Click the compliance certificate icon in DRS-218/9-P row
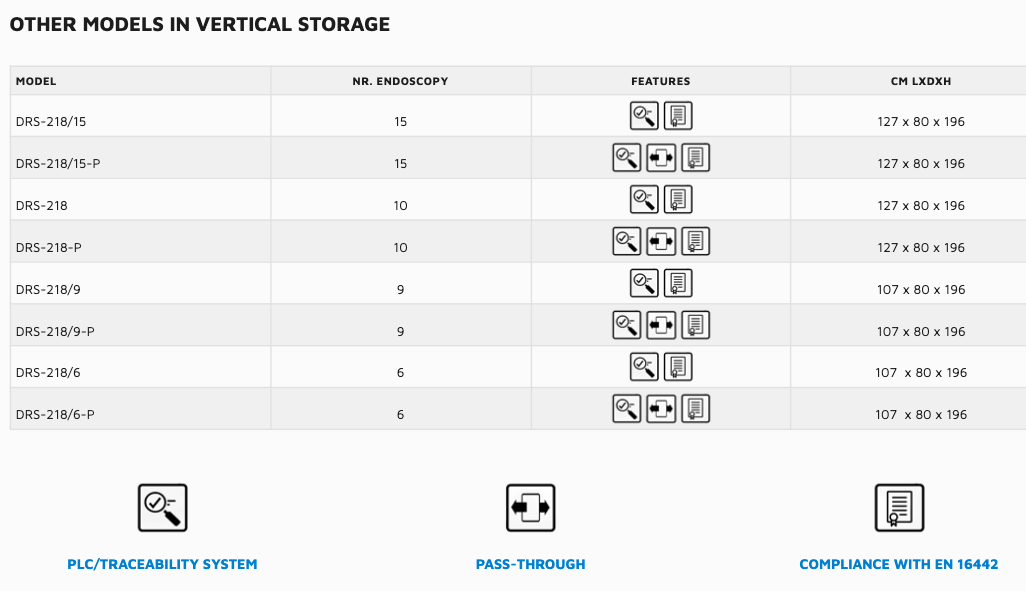Image resolution: width=1026 pixels, height=591 pixels. (696, 325)
